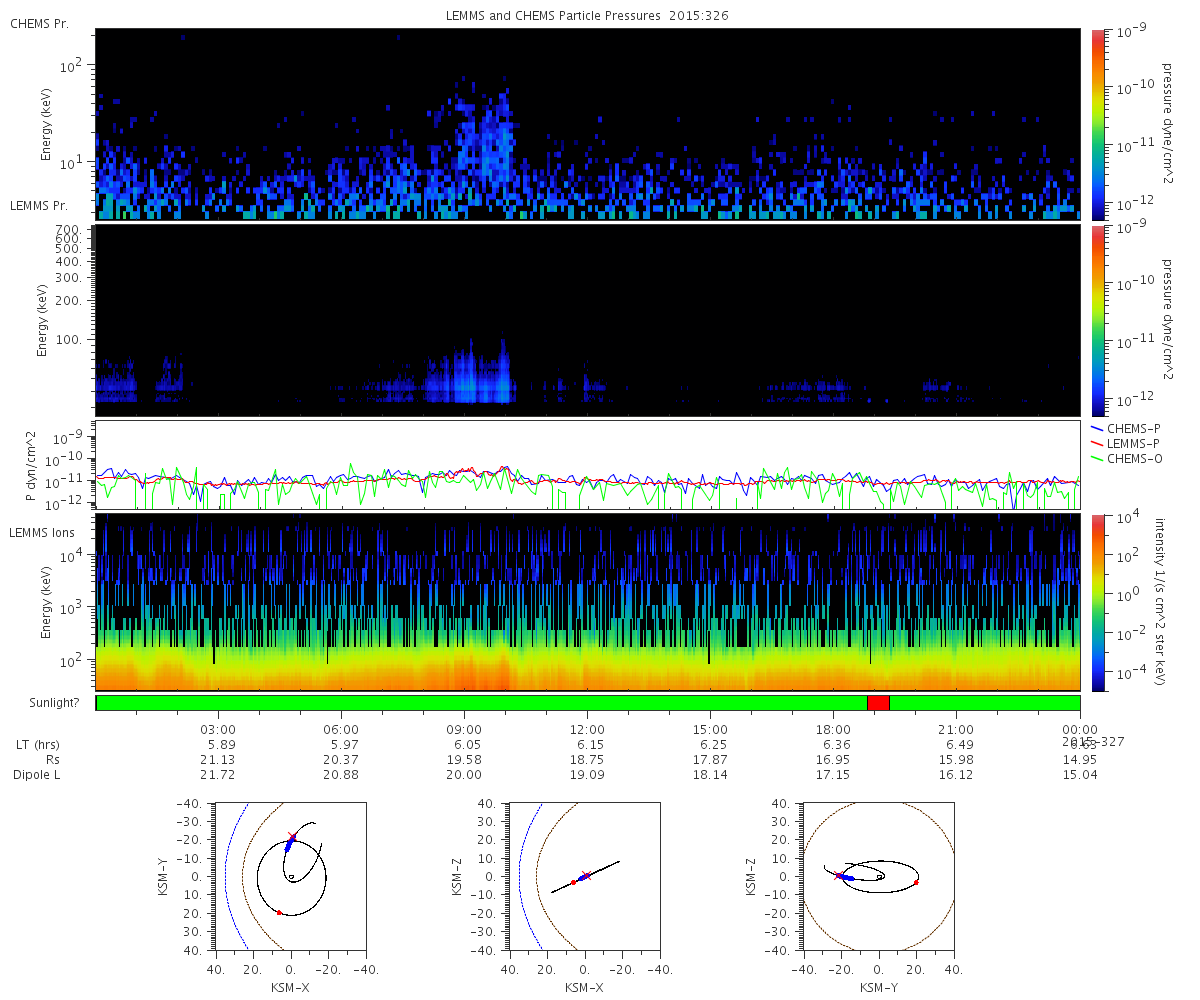Click the 09:00 time axis tick label
Viewport: 1200px width, 1000px height.
point(464,729)
